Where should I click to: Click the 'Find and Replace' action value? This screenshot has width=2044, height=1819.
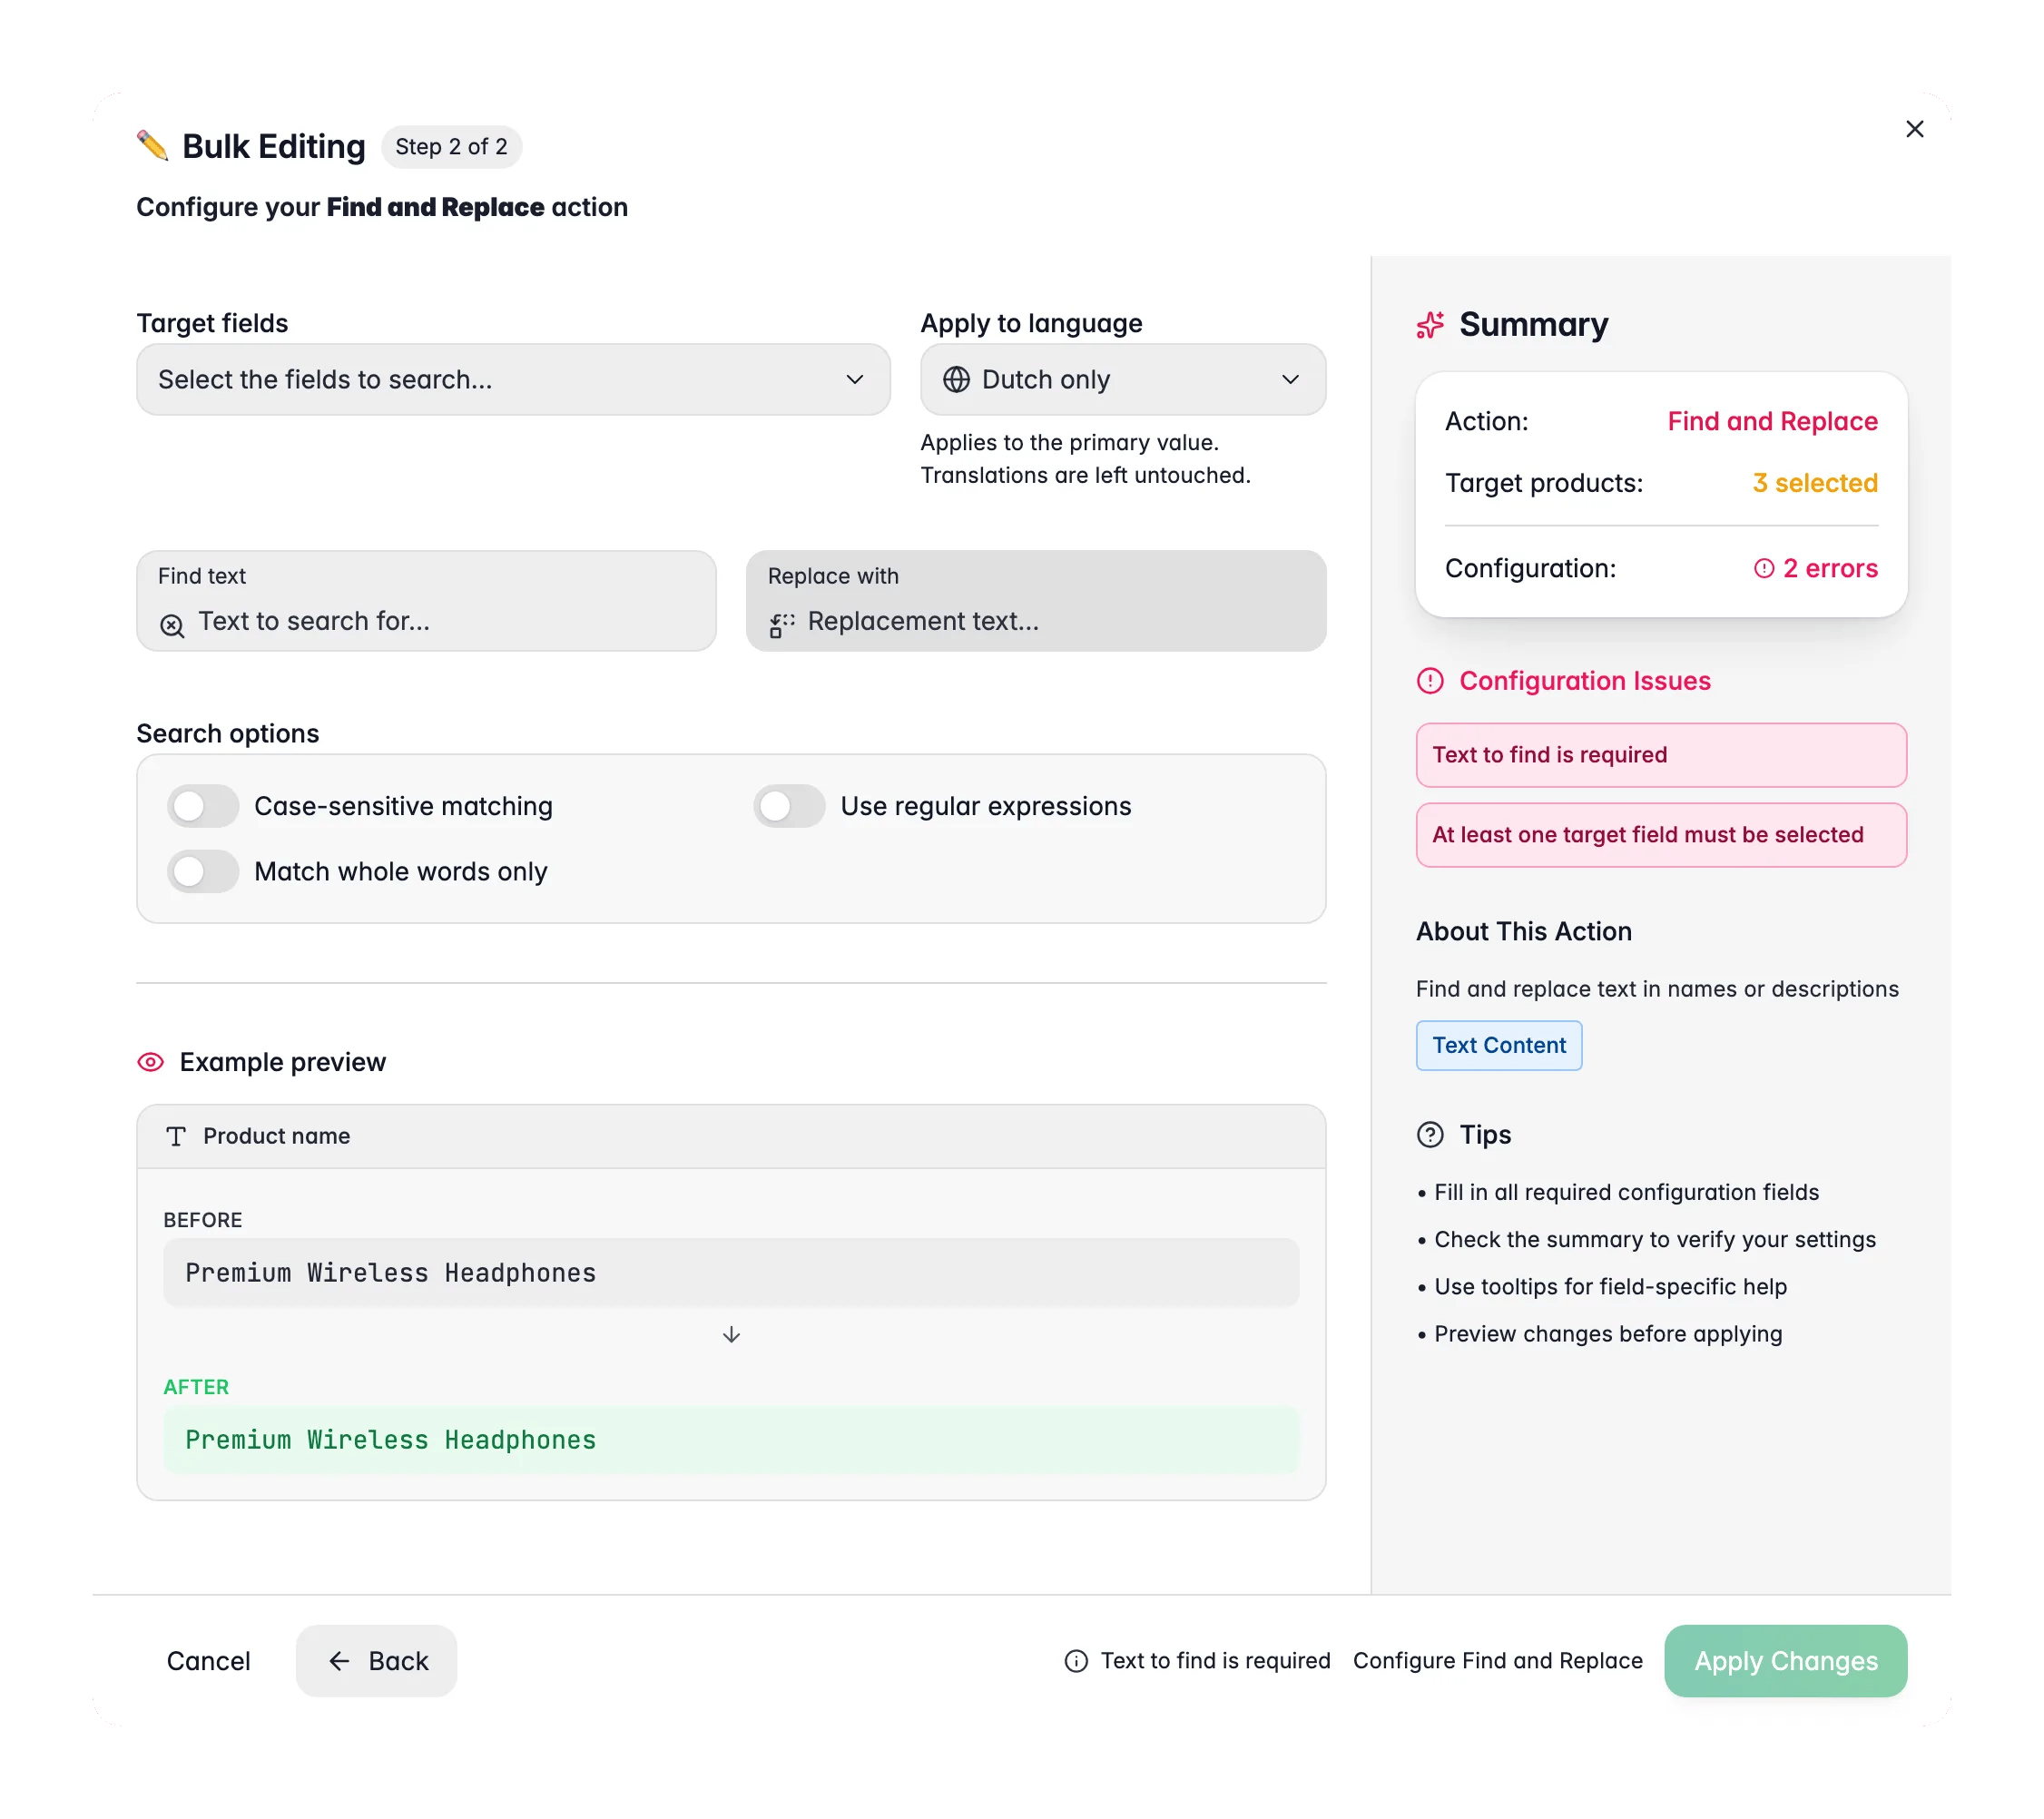pos(1772,421)
